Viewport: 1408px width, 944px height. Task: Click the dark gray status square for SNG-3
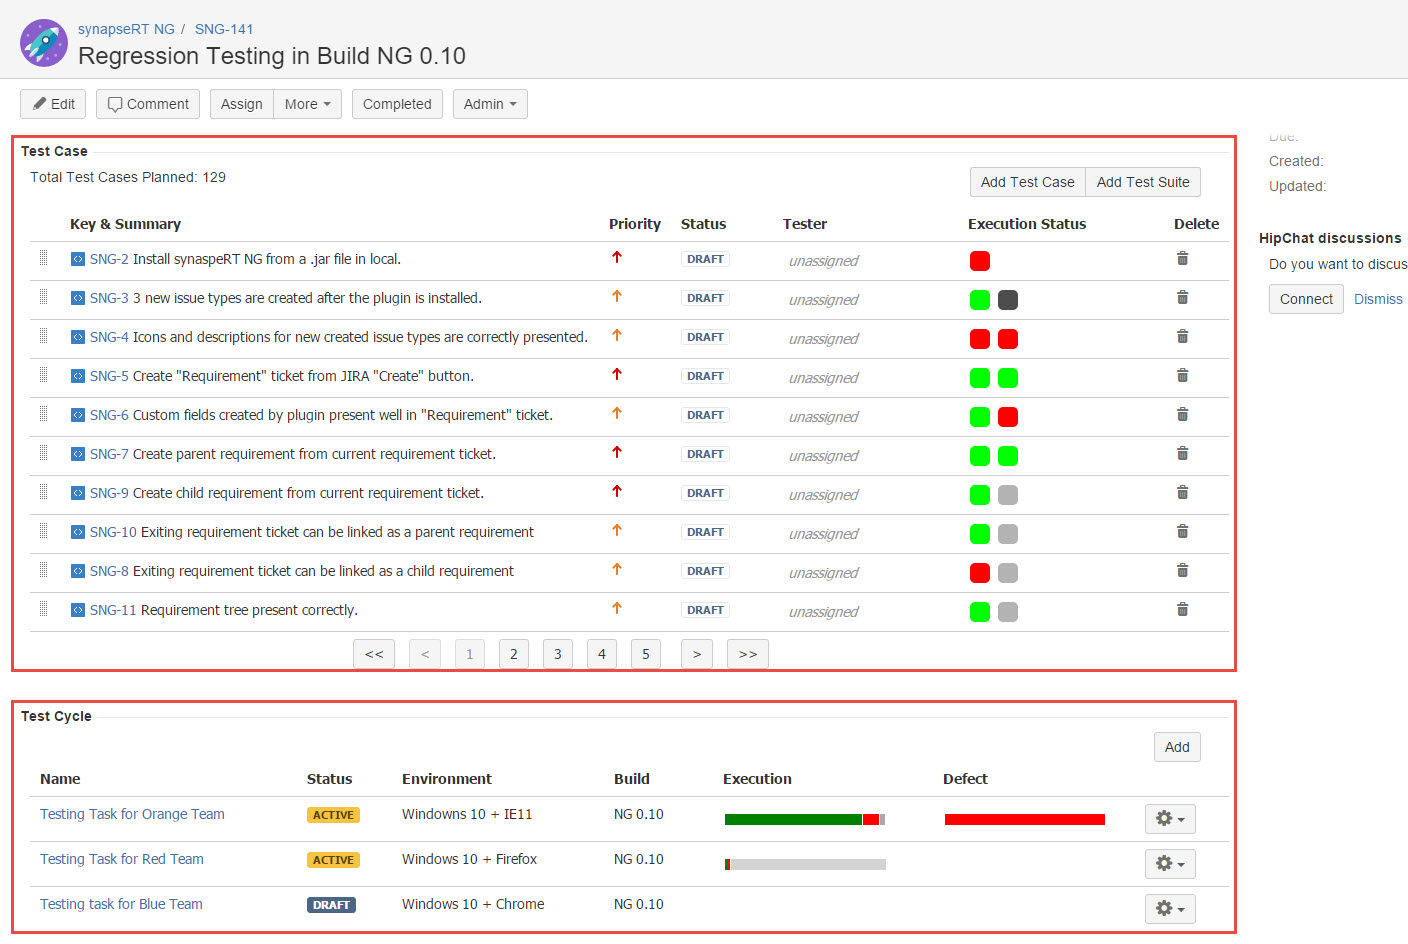coord(1008,300)
